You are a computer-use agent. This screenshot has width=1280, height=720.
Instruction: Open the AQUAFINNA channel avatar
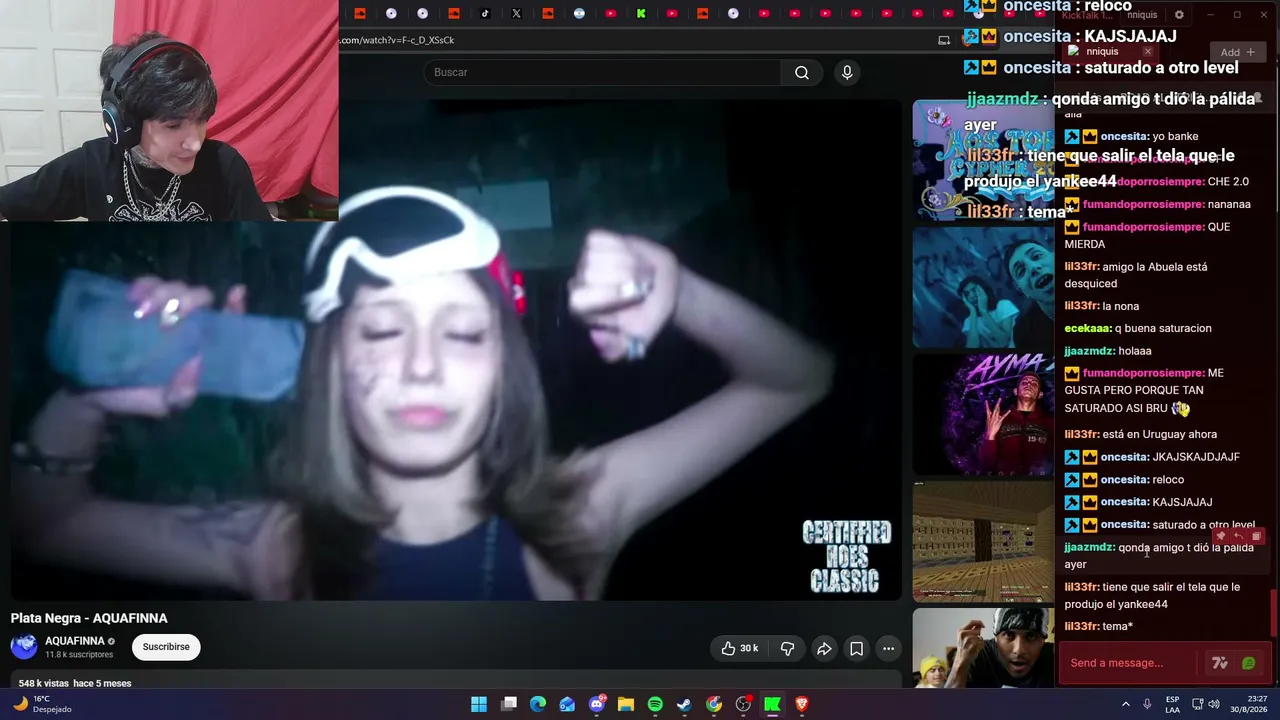pyautogui.click(x=24, y=647)
